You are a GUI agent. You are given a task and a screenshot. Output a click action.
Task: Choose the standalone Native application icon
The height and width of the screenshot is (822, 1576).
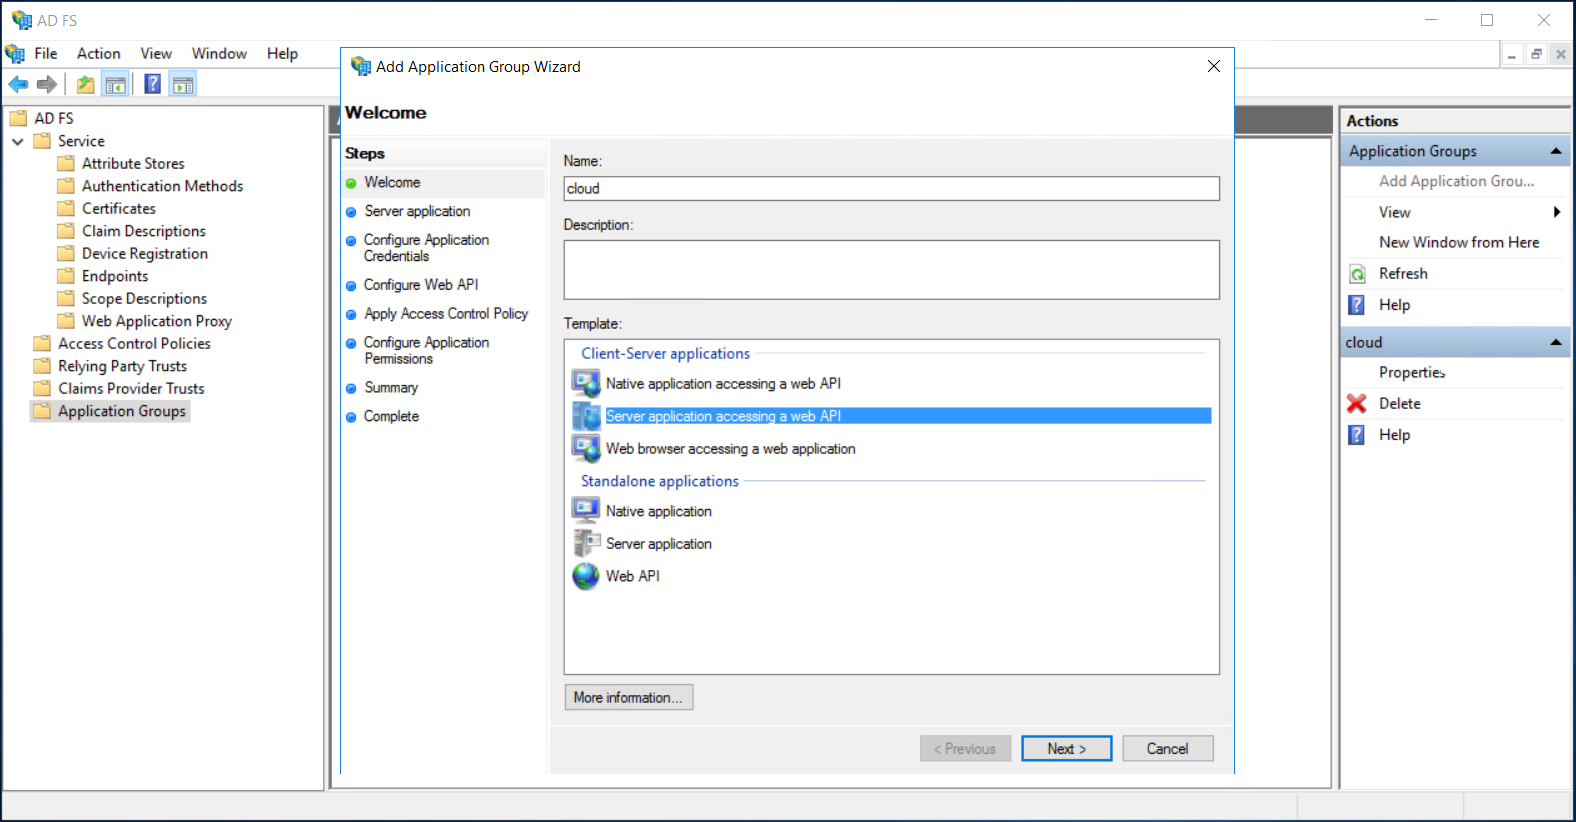click(x=585, y=511)
